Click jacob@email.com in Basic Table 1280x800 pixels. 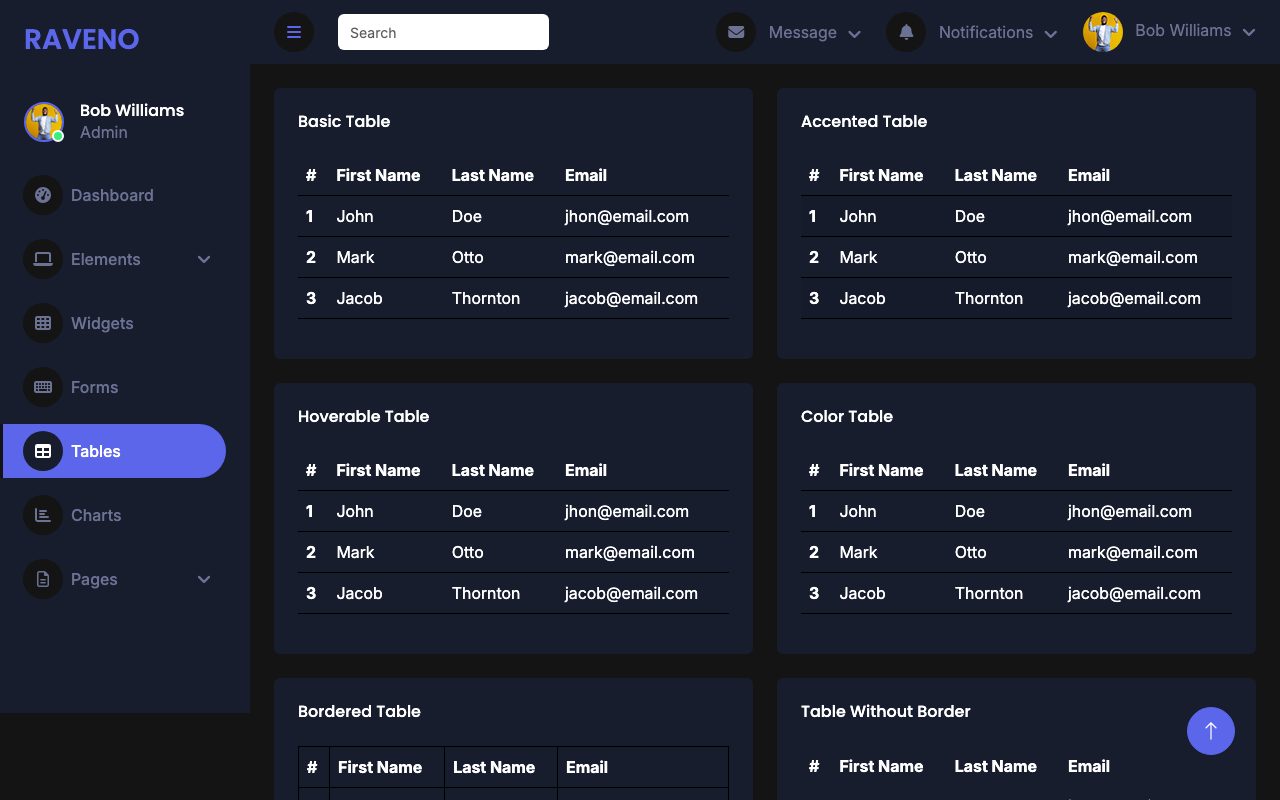click(x=631, y=298)
